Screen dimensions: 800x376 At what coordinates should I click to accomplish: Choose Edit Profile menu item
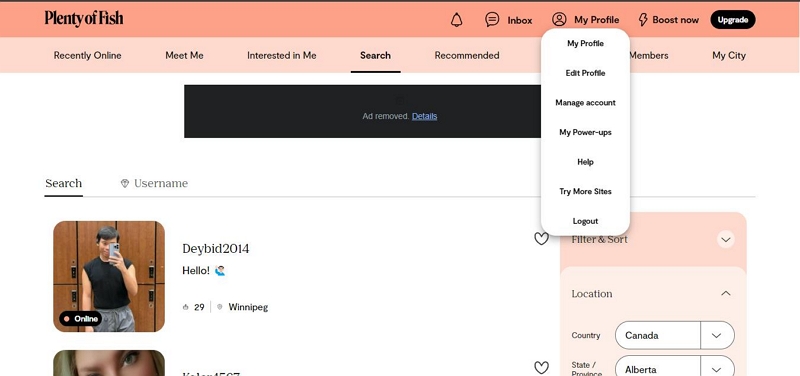585,73
